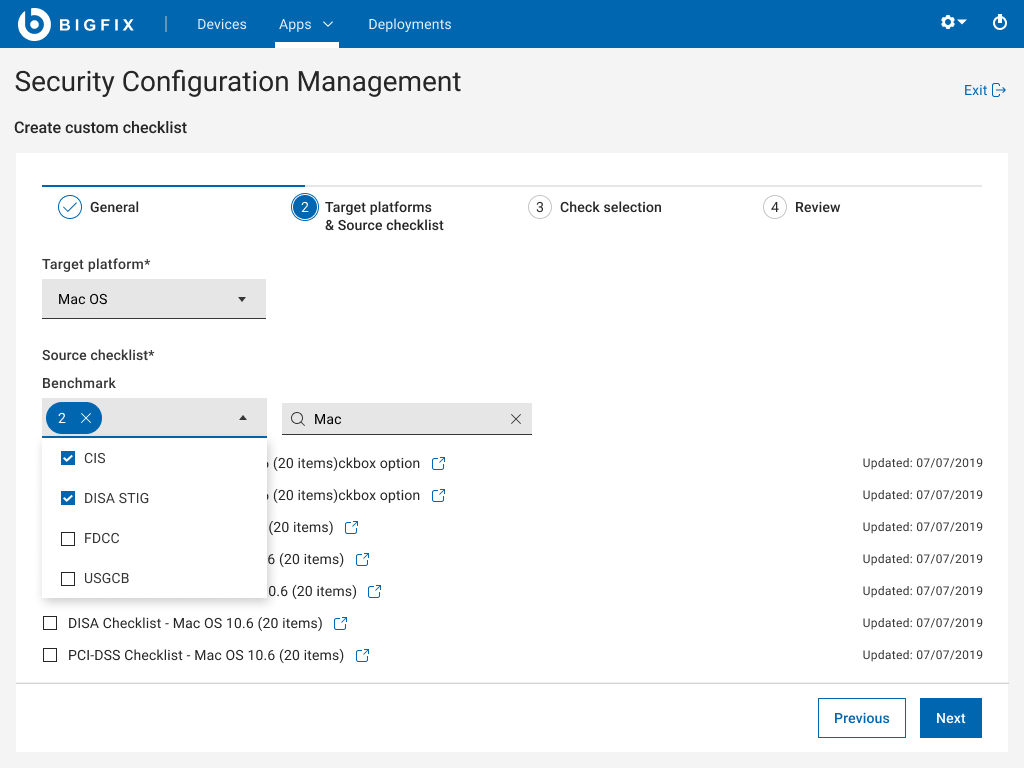Click Updated date on PCI-DSS Checklist row
This screenshot has width=1024, height=768.
coord(922,654)
